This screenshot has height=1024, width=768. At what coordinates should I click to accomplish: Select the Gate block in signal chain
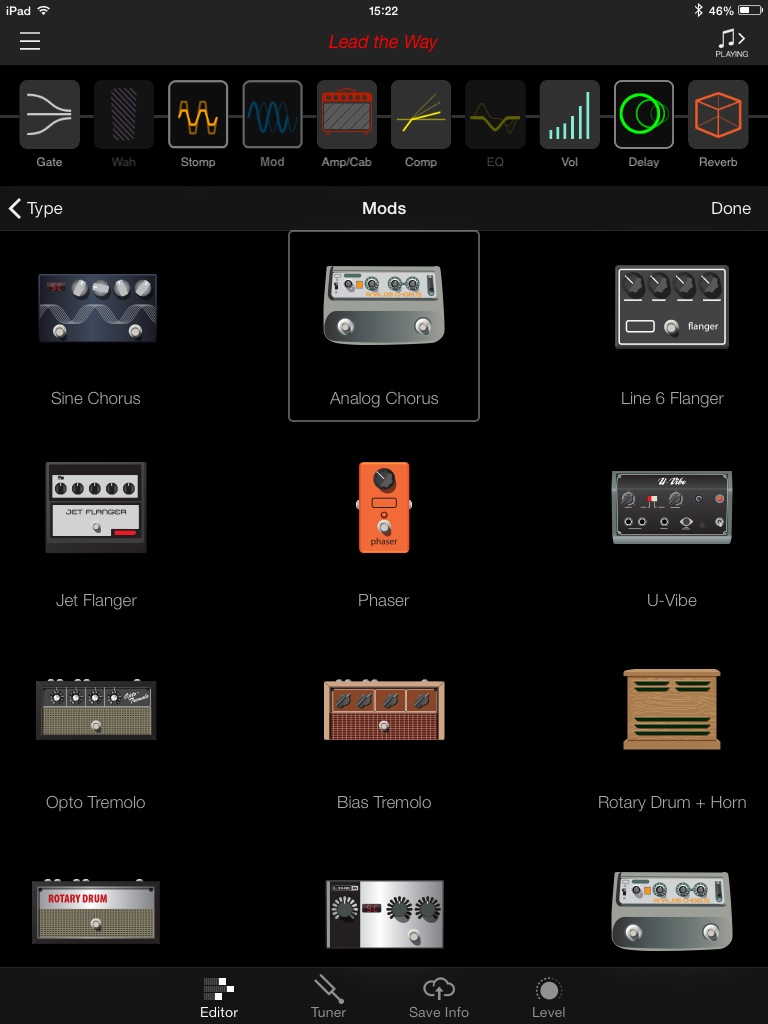(x=50, y=115)
